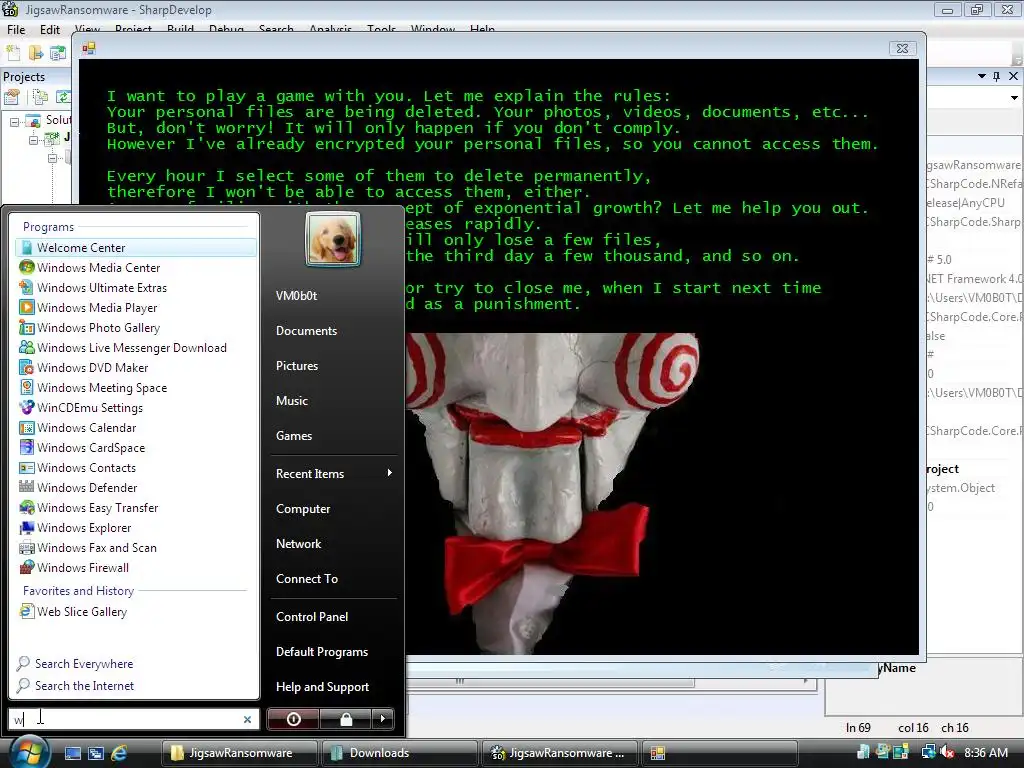This screenshot has height=768, width=1024.
Task: Open Computer from Start menu
Action: (303, 509)
